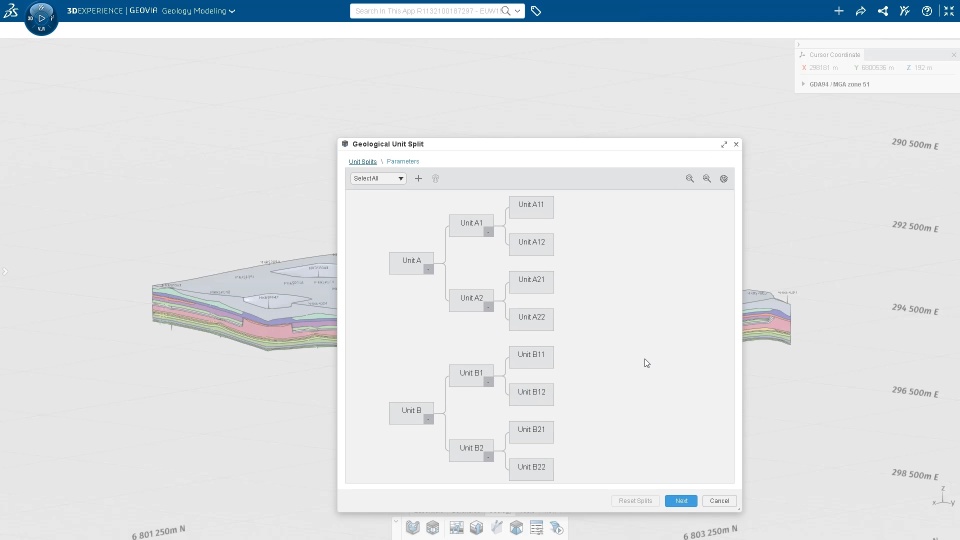960x540 pixels.
Task: Go to the Parameters breadcrumb step
Action: [x=403, y=162]
